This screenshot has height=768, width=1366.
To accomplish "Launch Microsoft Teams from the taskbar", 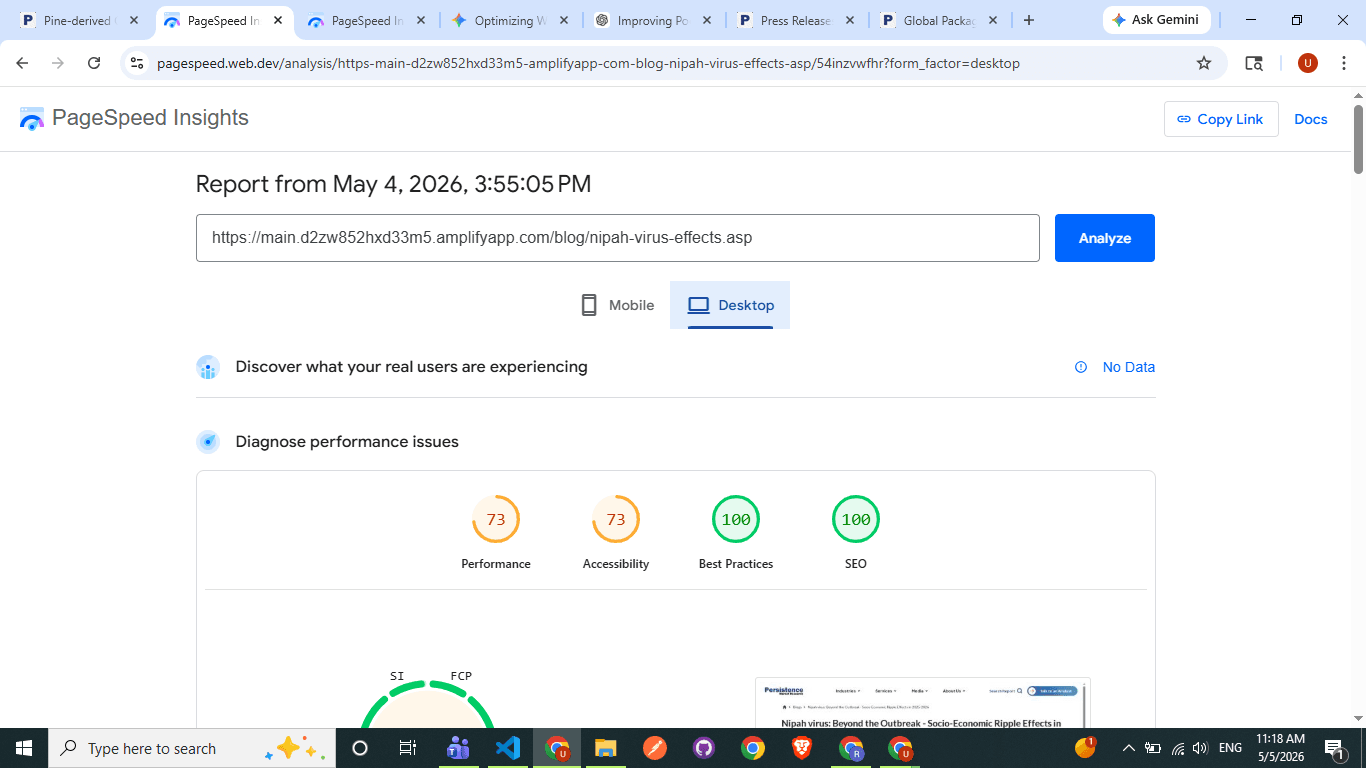I will (x=459, y=748).
